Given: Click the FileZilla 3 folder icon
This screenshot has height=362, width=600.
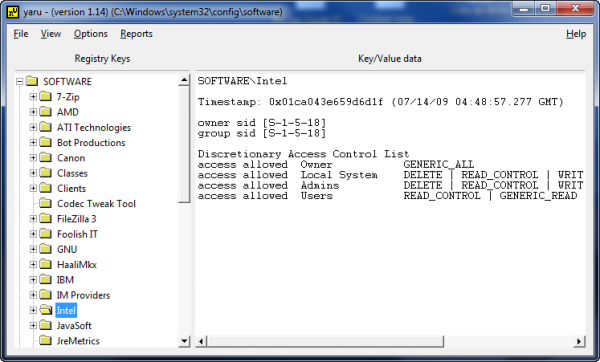Looking at the screenshot, I should coord(46,219).
